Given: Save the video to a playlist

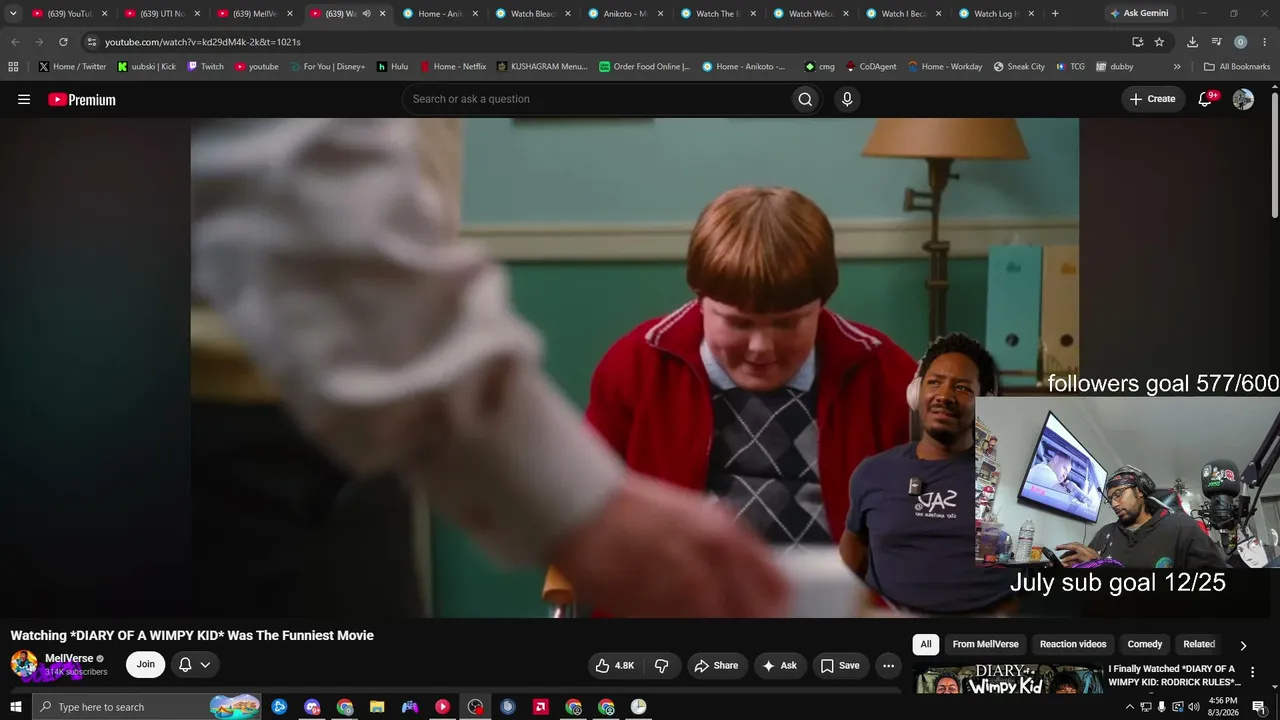Looking at the screenshot, I should 840,665.
